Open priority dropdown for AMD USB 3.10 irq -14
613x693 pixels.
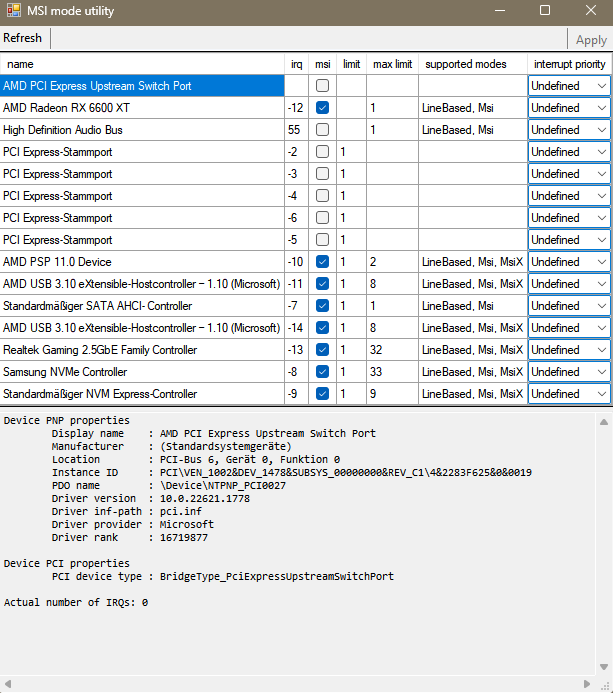coord(570,328)
